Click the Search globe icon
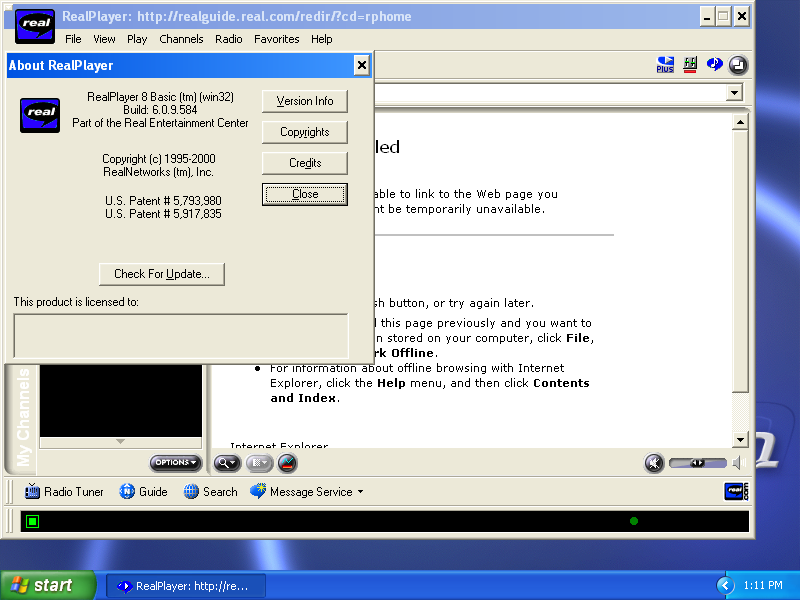800x600 pixels. (191, 491)
